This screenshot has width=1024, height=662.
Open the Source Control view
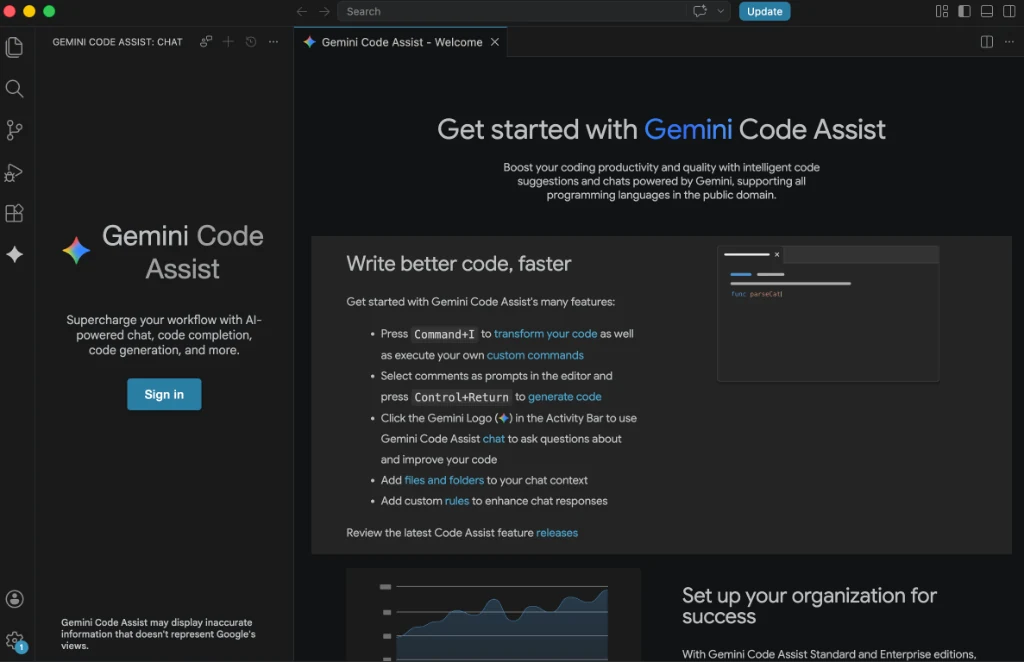14,131
